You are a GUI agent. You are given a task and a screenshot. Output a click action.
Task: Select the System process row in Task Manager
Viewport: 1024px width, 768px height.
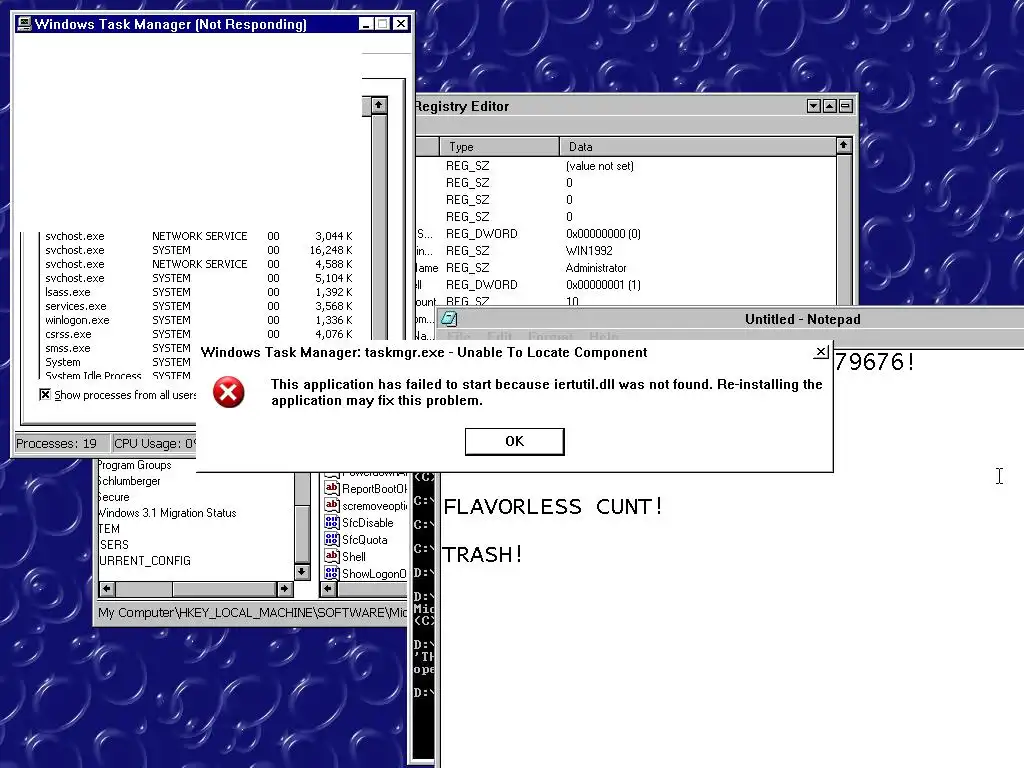120,362
